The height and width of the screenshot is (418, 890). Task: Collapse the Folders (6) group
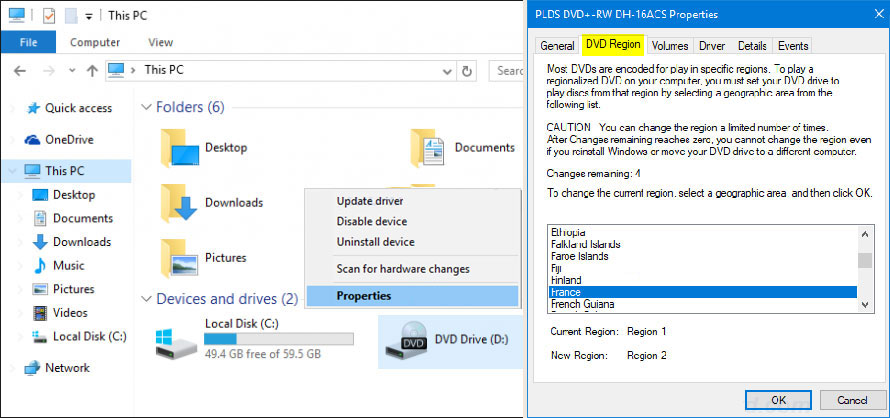(146, 107)
